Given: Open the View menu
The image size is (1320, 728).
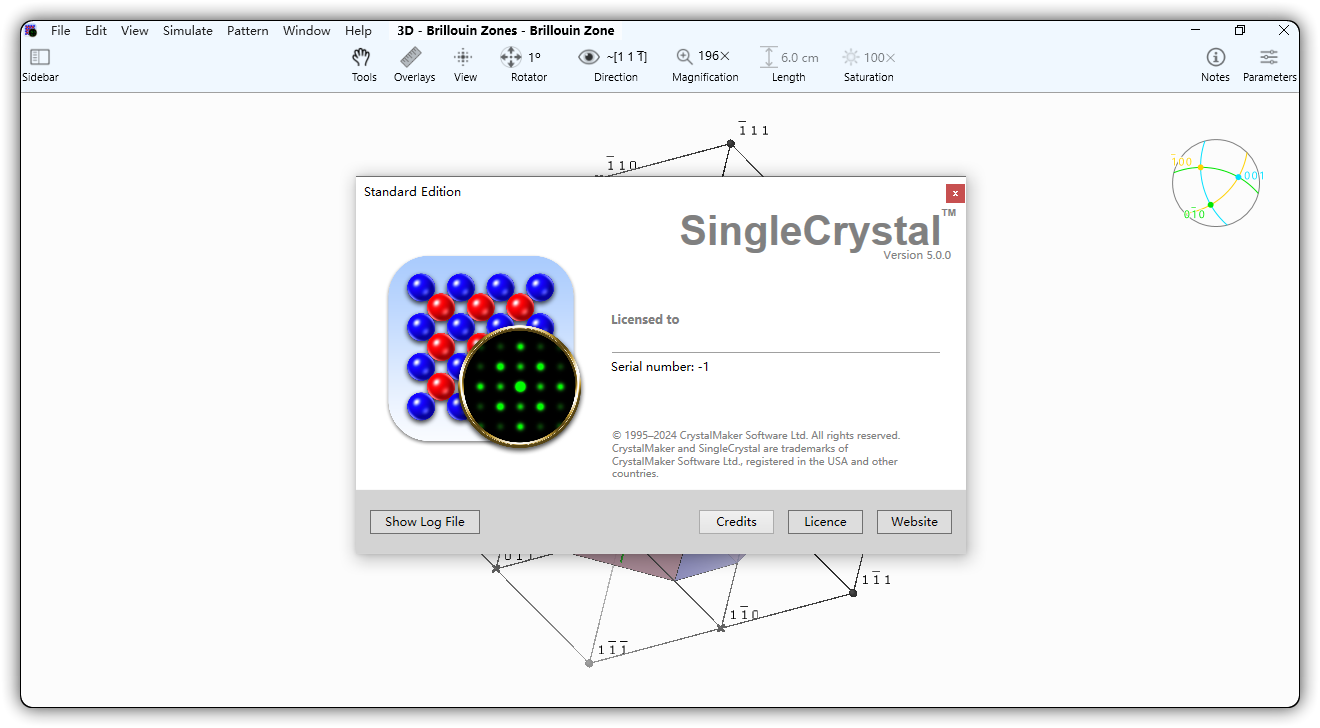Looking at the screenshot, I should [x=135, y=30].
